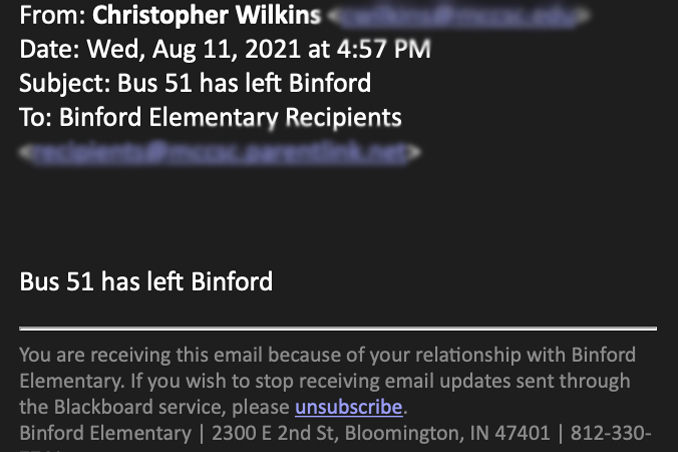Click sender name Christopher Wilkins
678x452 pixels.
(x=206, y=15)
